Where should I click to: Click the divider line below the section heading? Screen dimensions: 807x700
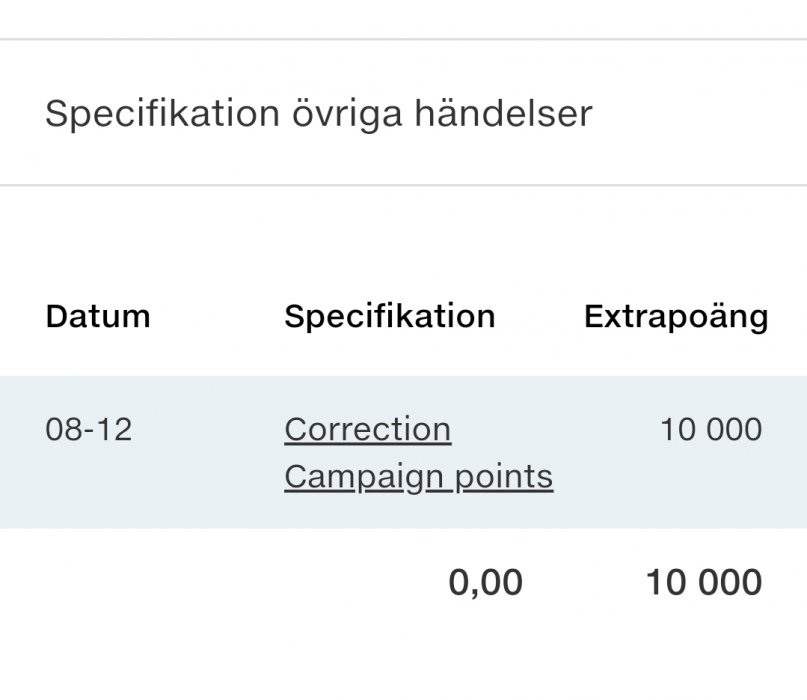(x=403, y=185)
